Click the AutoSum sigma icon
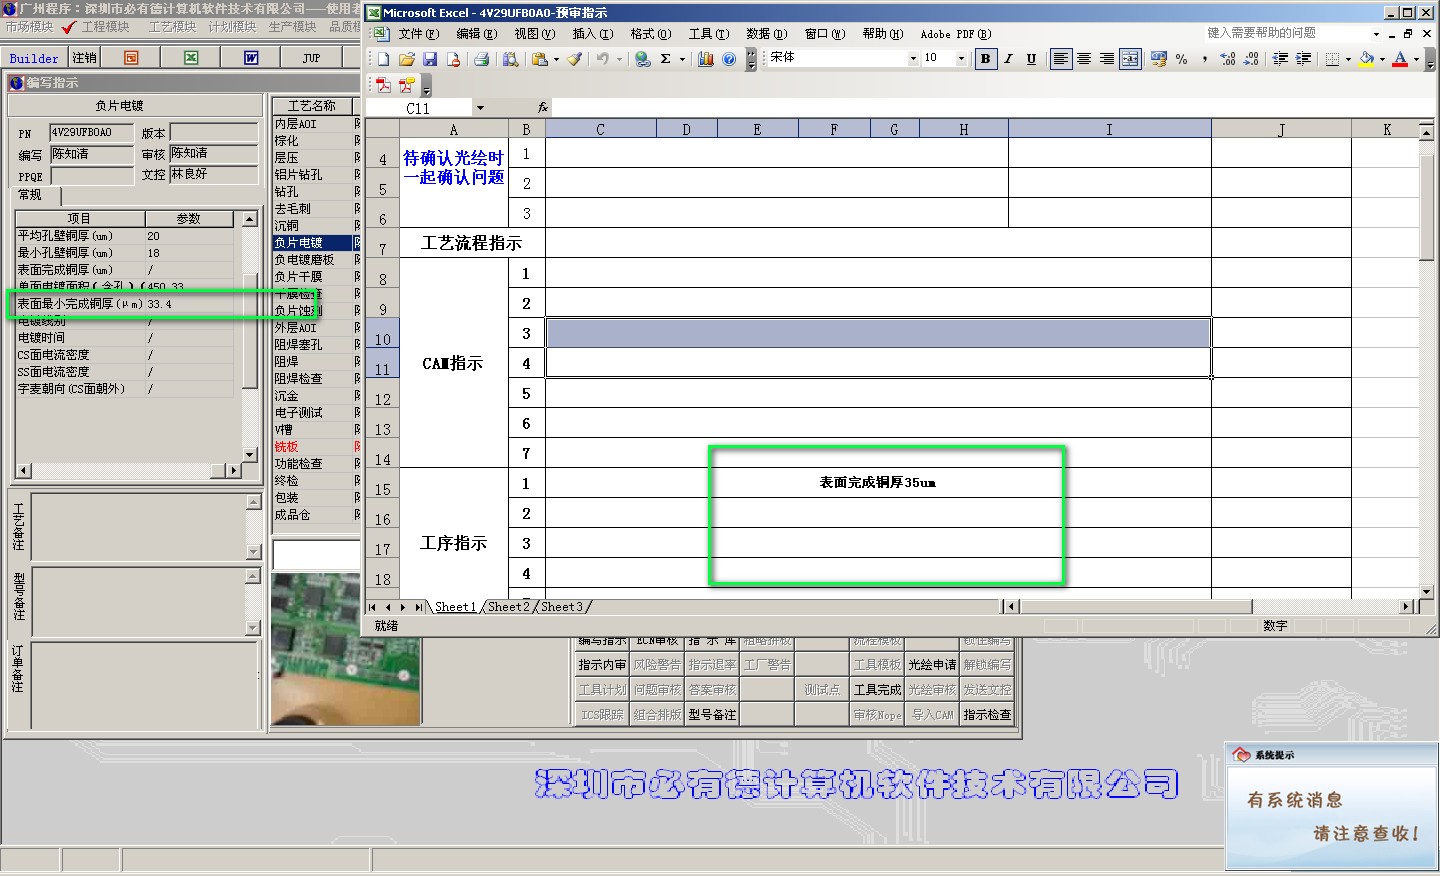The width and height of the screenshot is (1440, 876). coord(666,59)
